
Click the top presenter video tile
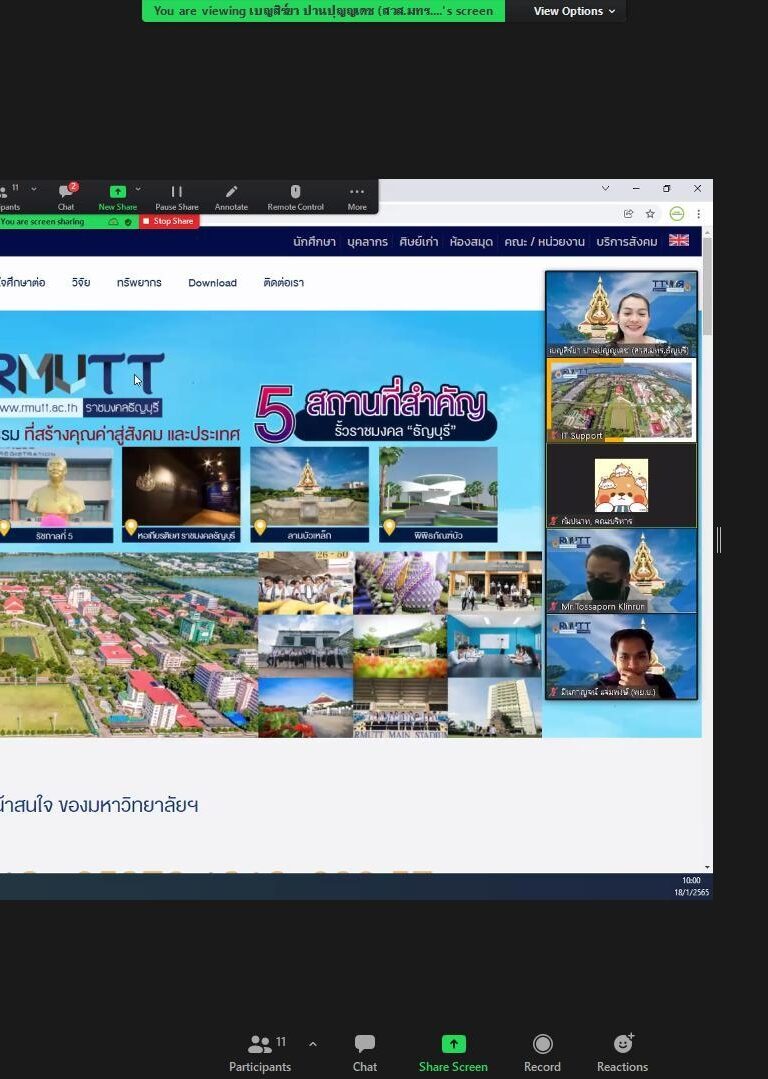click(x=621, y=314)
